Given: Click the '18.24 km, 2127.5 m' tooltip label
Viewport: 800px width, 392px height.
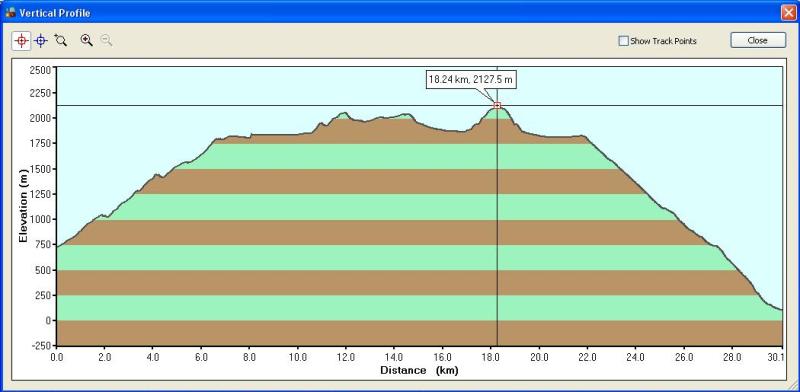Looking at the screenshot, I should coord(470,80).
